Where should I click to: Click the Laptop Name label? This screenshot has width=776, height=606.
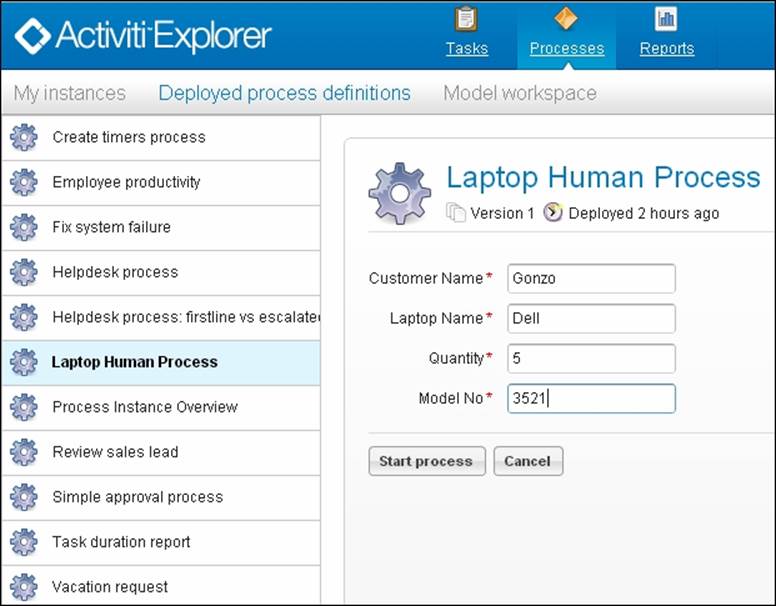point(436,318)
